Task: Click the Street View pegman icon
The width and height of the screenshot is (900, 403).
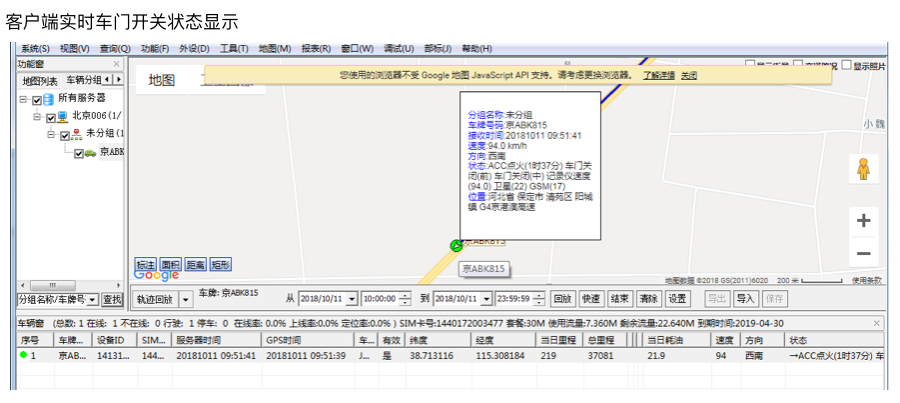Action: pyautogui.click(x=863, y=170)
